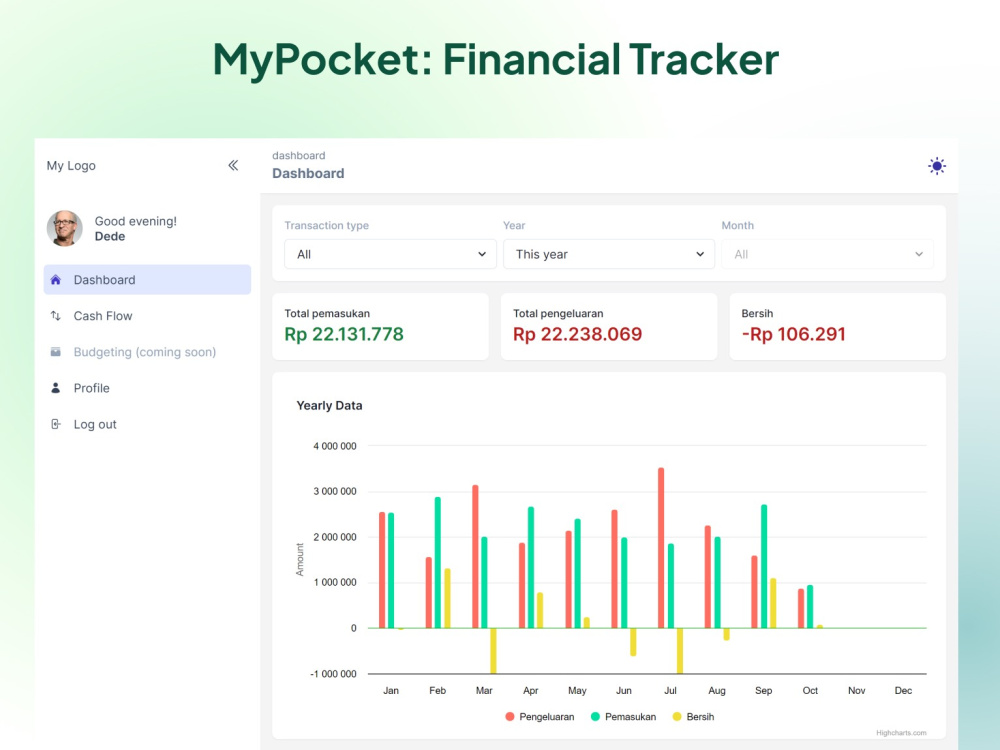Viewport: 1000px width, 750px height.
Task: Click the Dashboard home icon
Action: pyautogui.click(x=55, y=280)
